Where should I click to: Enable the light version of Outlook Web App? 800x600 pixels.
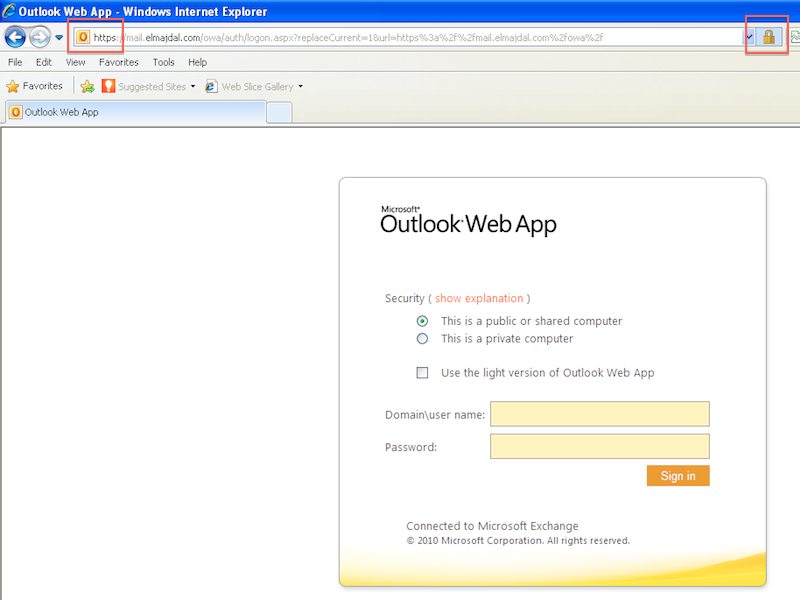[422, 373]
